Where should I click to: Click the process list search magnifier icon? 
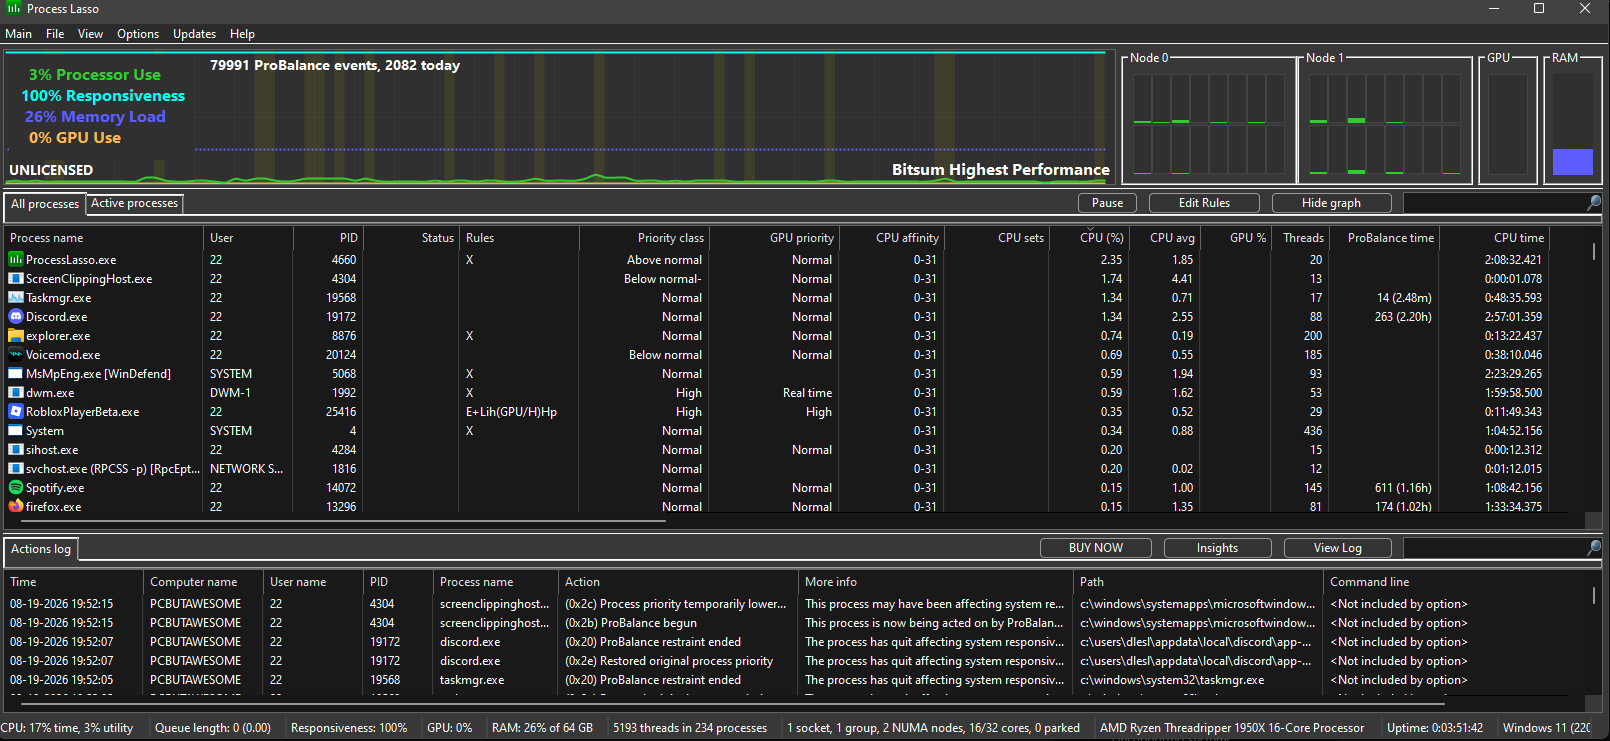point(1594,203)
